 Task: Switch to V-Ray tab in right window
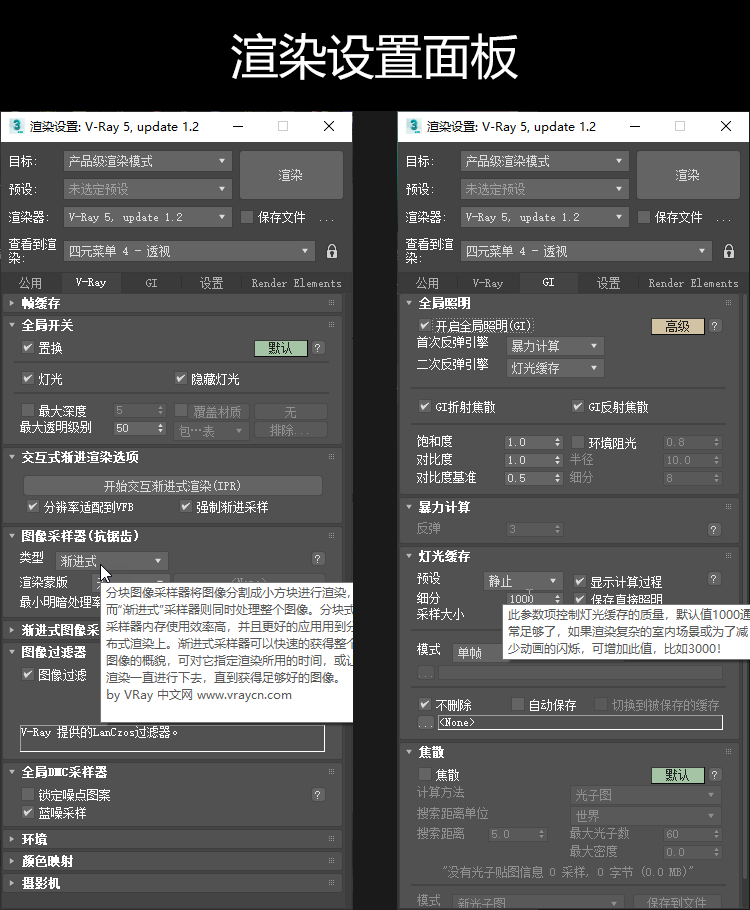(x=488, y=283)
